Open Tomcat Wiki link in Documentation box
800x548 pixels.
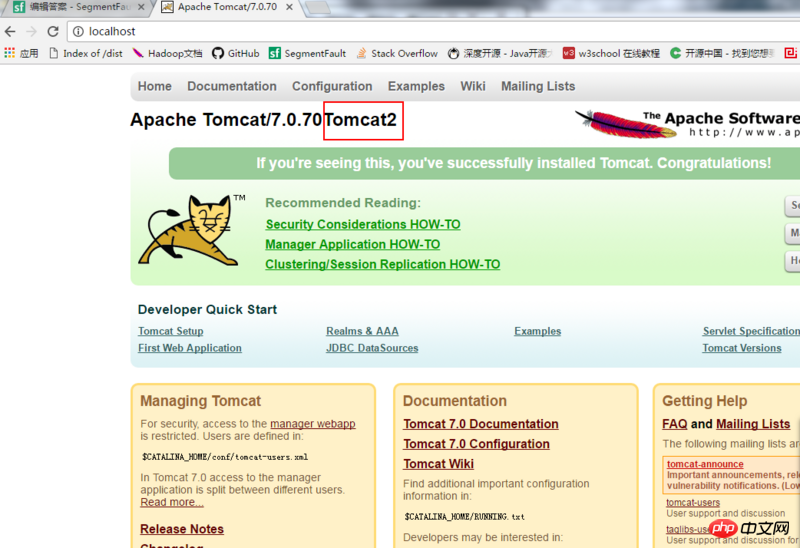tap(438, 464)
